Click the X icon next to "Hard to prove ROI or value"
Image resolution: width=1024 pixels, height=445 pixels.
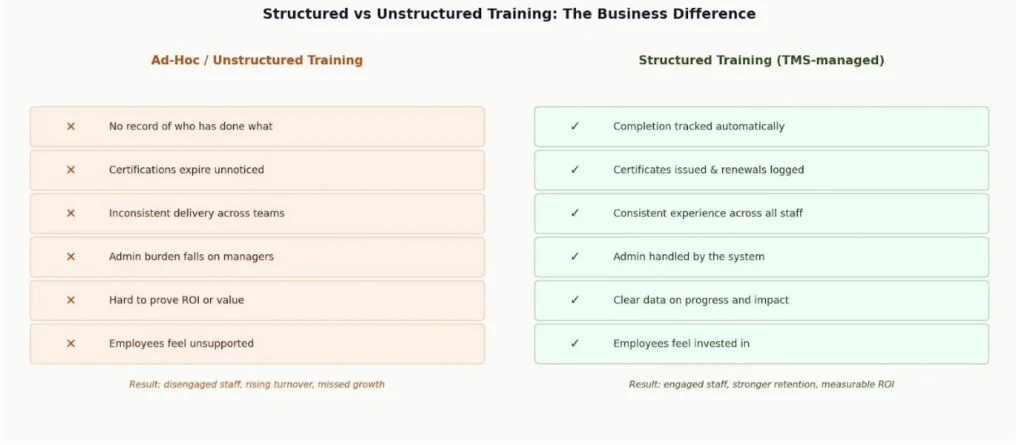click(71, 300)
